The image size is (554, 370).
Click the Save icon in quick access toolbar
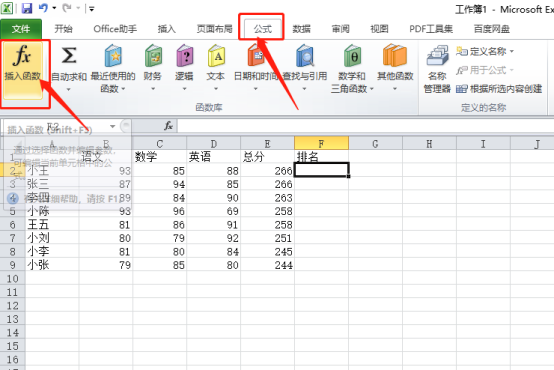27,8
